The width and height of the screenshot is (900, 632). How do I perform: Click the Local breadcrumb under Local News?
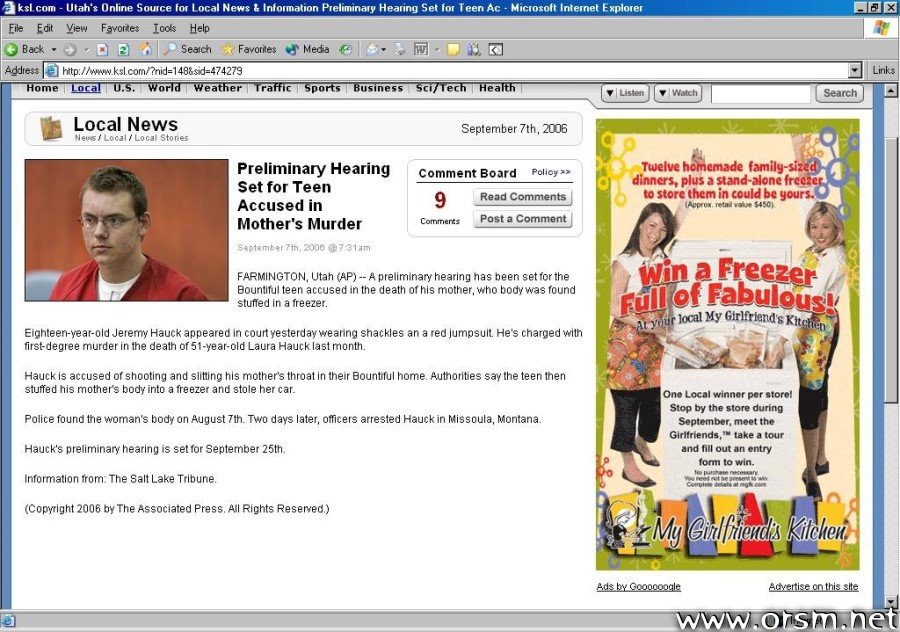[x=115, y=138]
